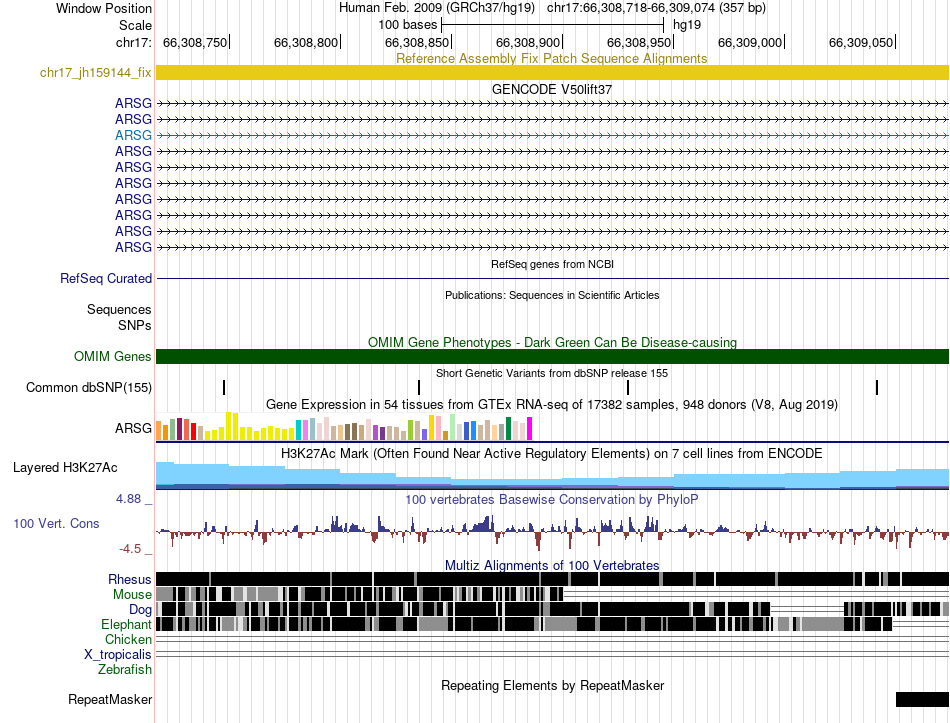Image resolution: width=950 pixels, height=723 pixels.
Task: Click the 100 bases scale bar
Action: [x=553, y=25]
